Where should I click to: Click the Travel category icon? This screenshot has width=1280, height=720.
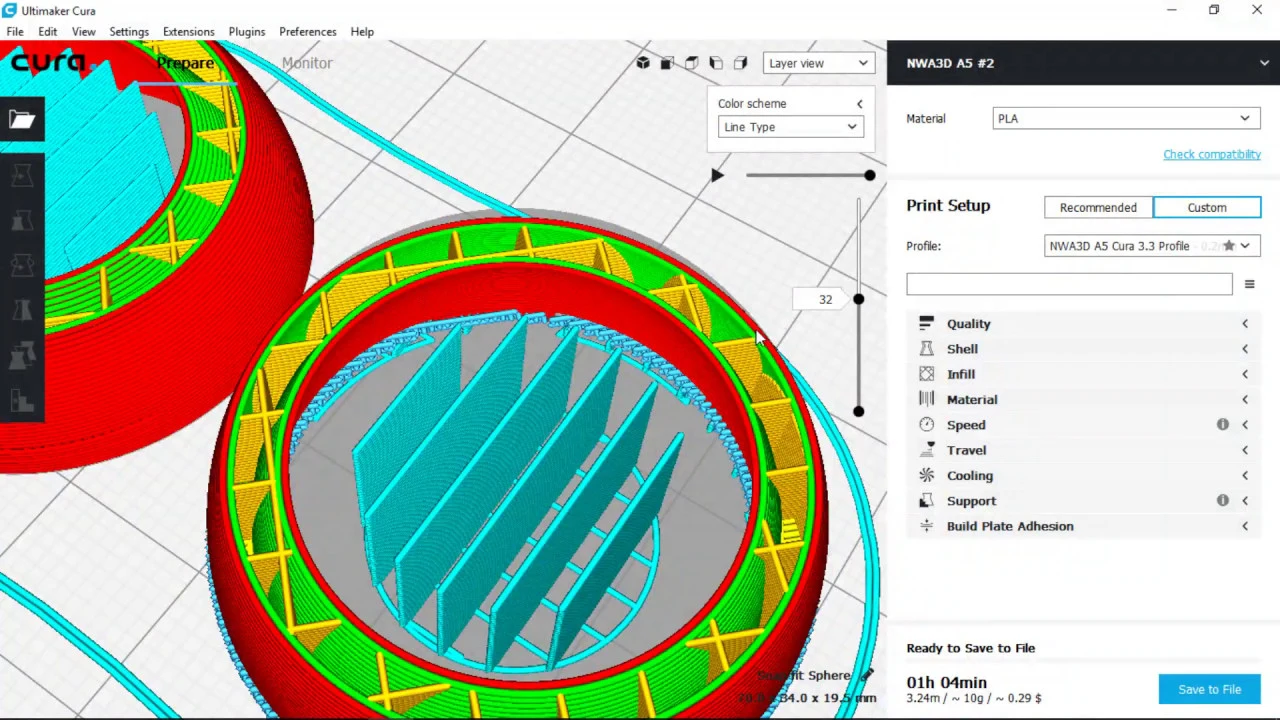click(926, 450)
